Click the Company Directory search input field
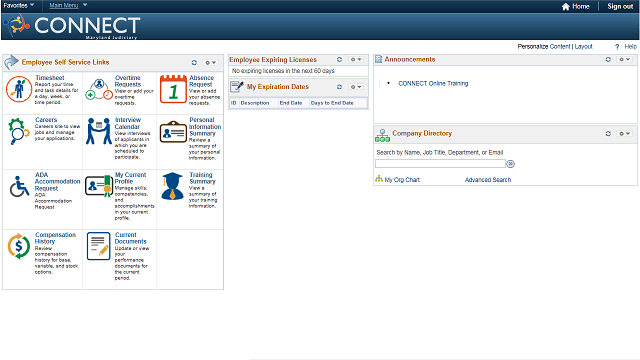This screenshot has height=360, width=640. [440, 164]
